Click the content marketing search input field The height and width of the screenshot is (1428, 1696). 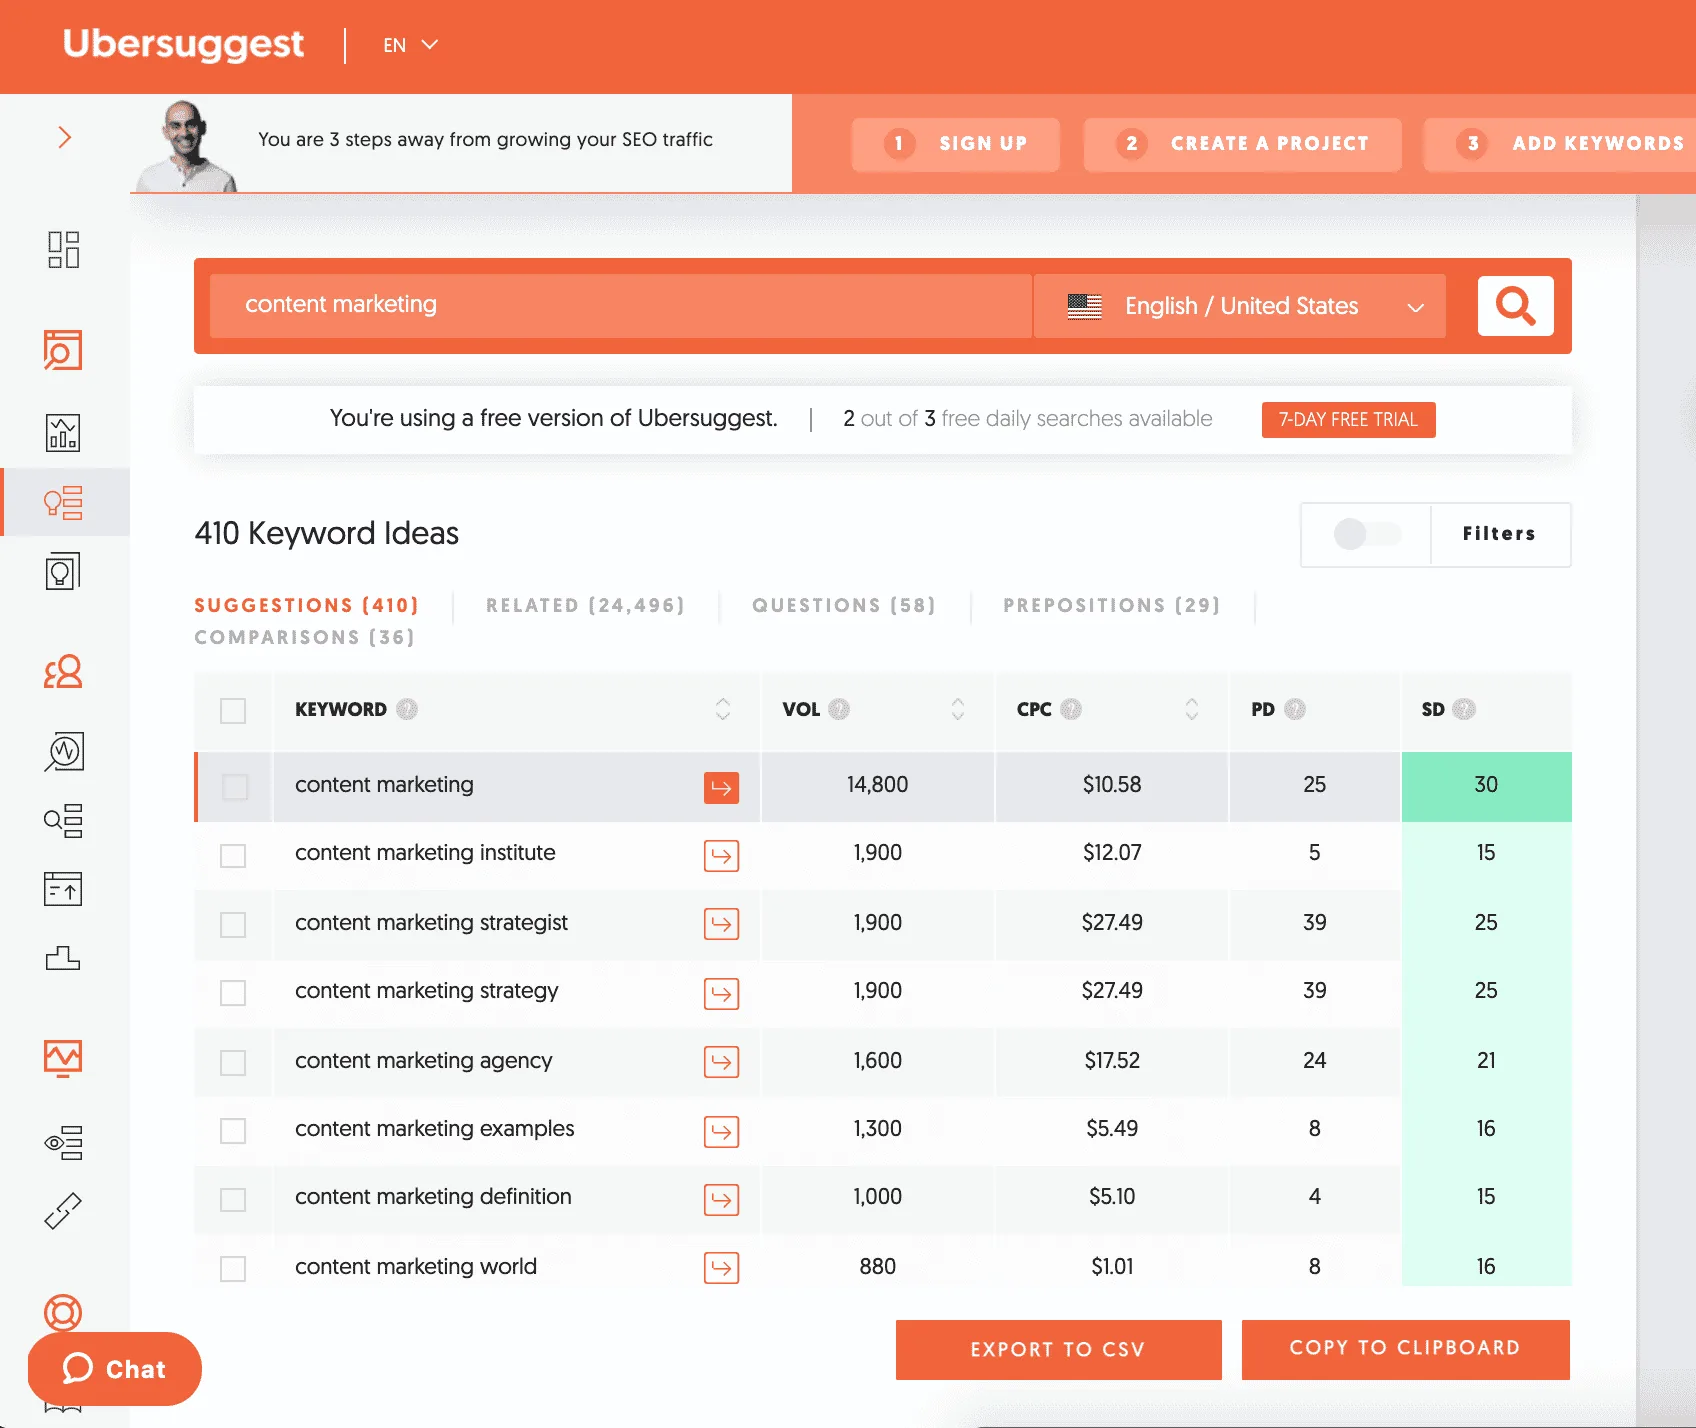click(x=620, y=306)
